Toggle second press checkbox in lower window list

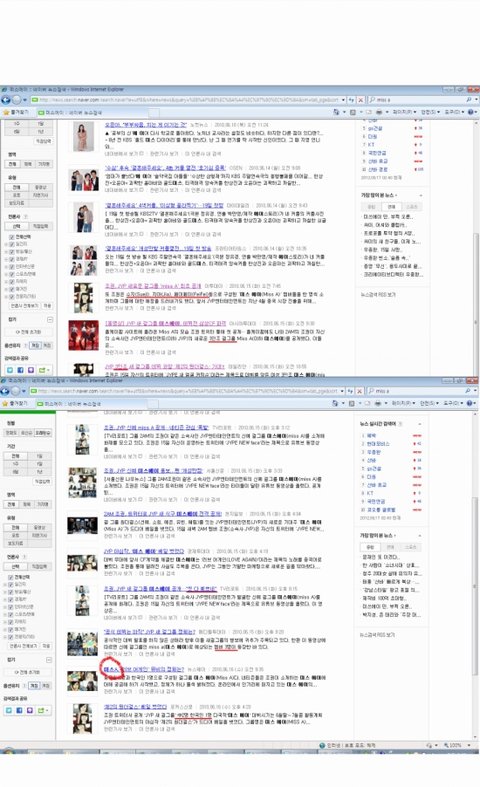11,584
